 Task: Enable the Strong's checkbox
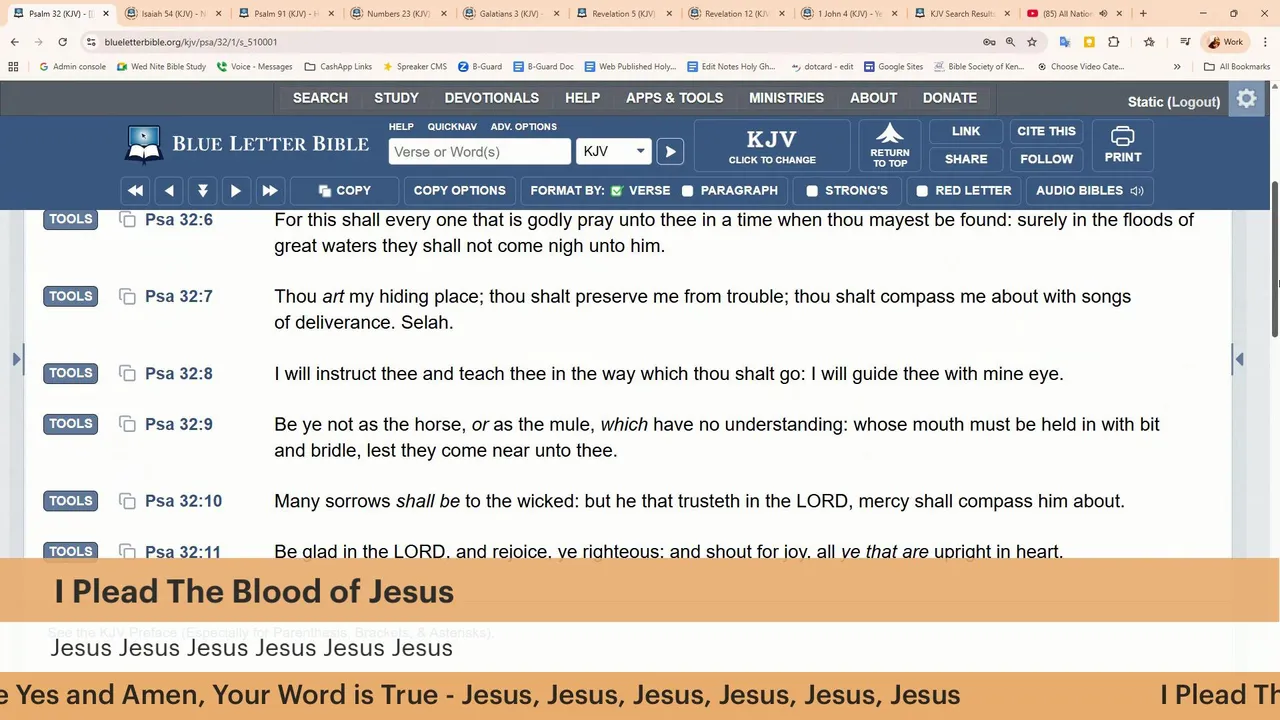pos(812,190)
